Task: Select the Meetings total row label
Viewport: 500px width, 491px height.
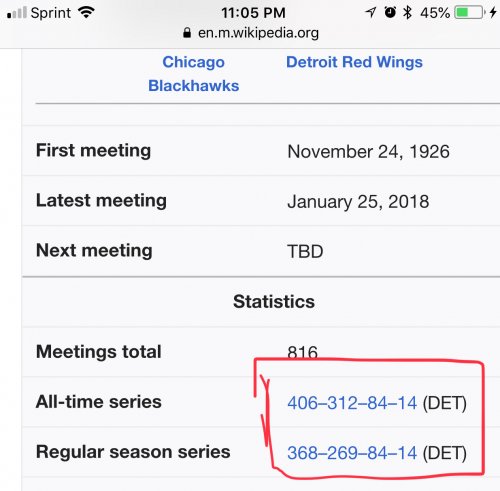Action: tap(99, 352)
